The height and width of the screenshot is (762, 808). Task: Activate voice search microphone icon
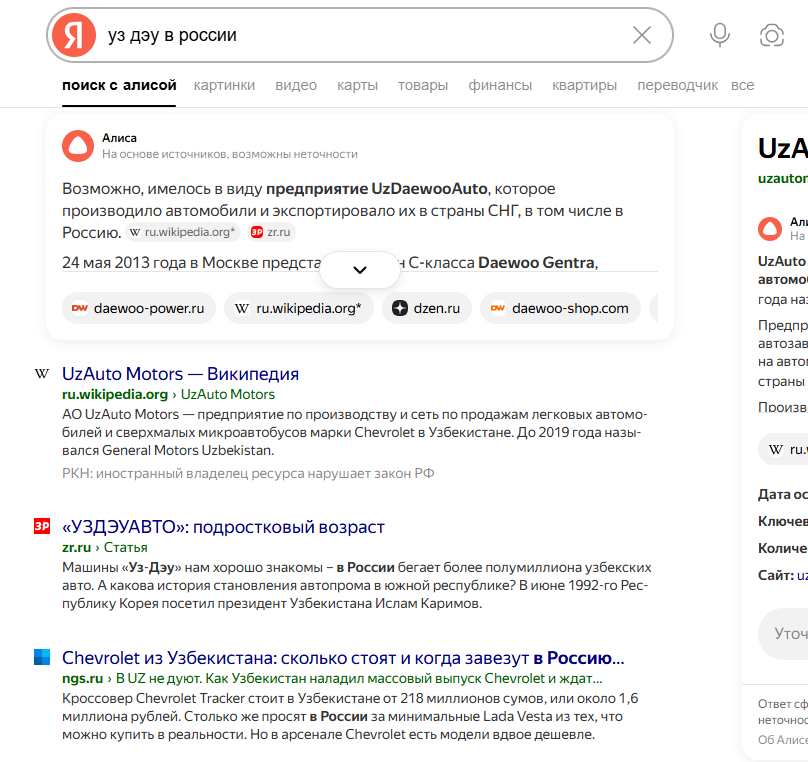719,36
